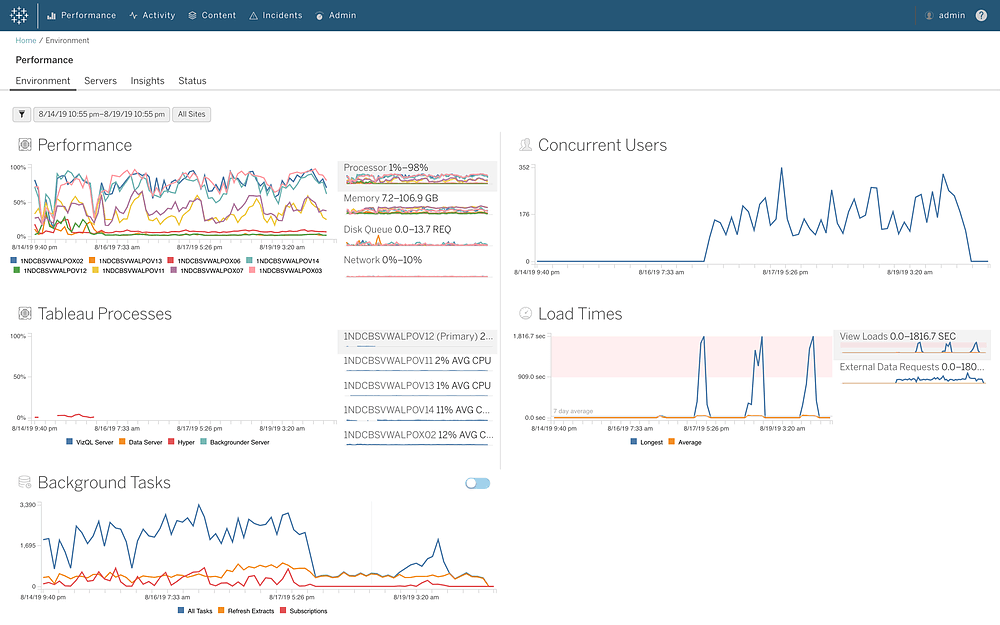Select the 1NDCBSVWALPOV11 legend entry

tap(129, 270)
